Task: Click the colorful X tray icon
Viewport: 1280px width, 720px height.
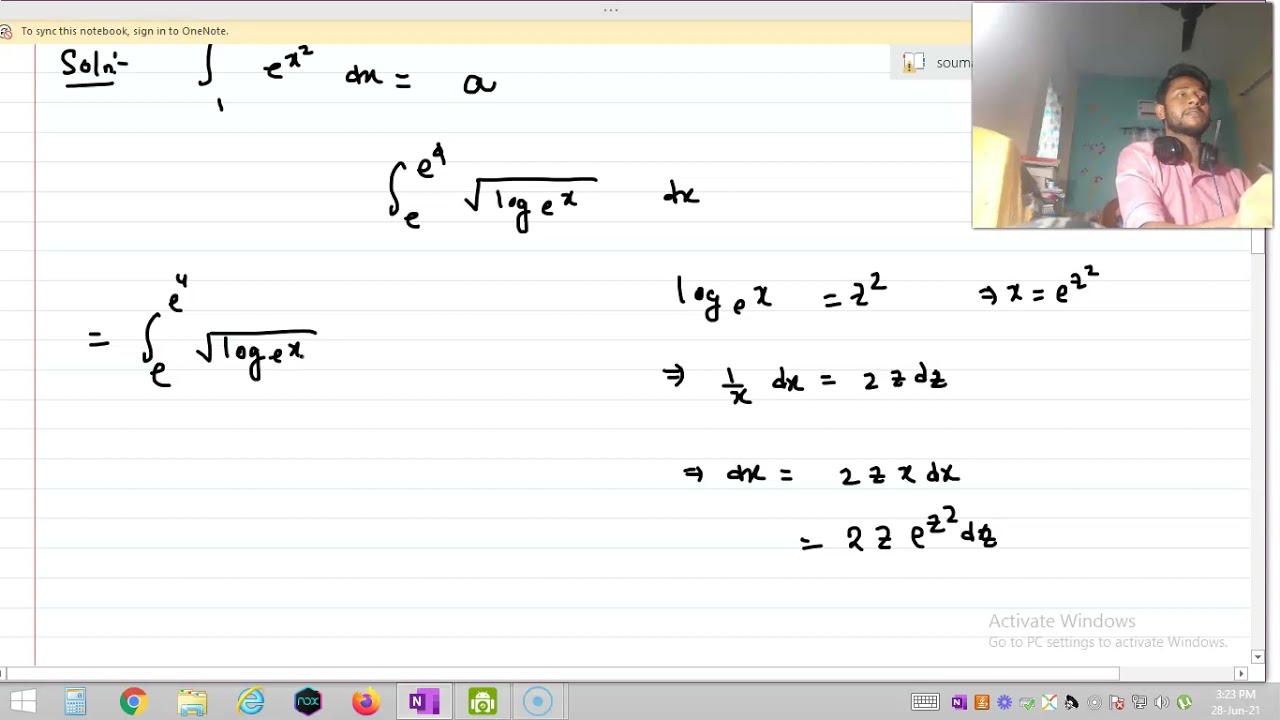Action: point(1049,703)
